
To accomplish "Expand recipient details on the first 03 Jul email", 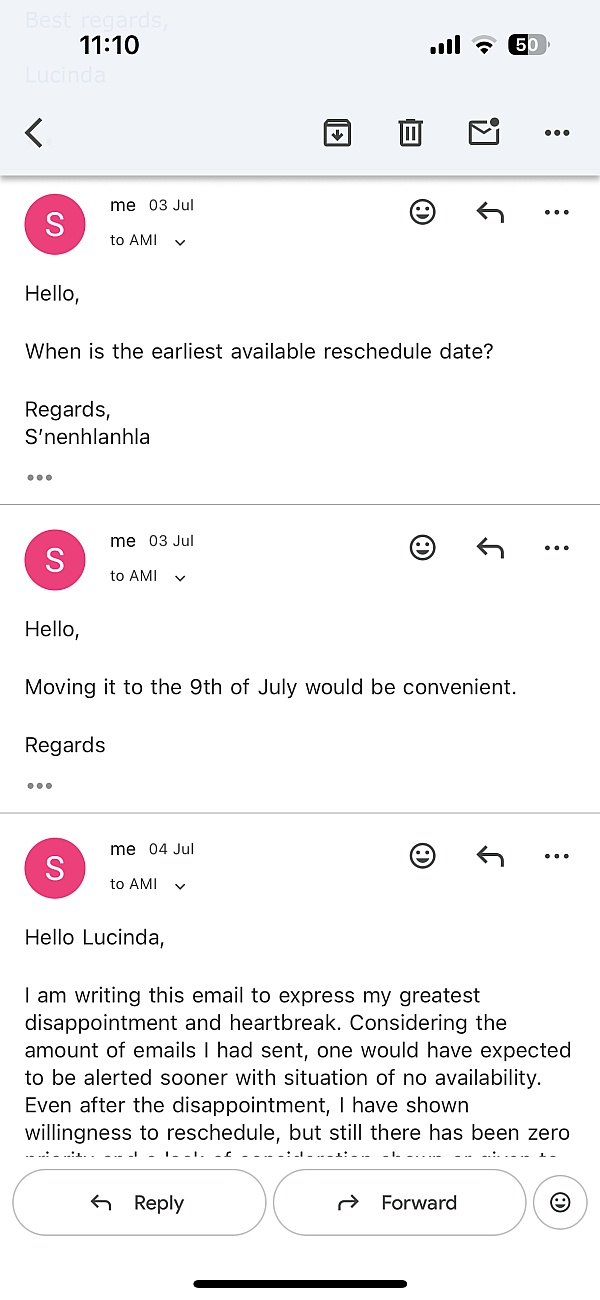I will [x=180, y=241].
